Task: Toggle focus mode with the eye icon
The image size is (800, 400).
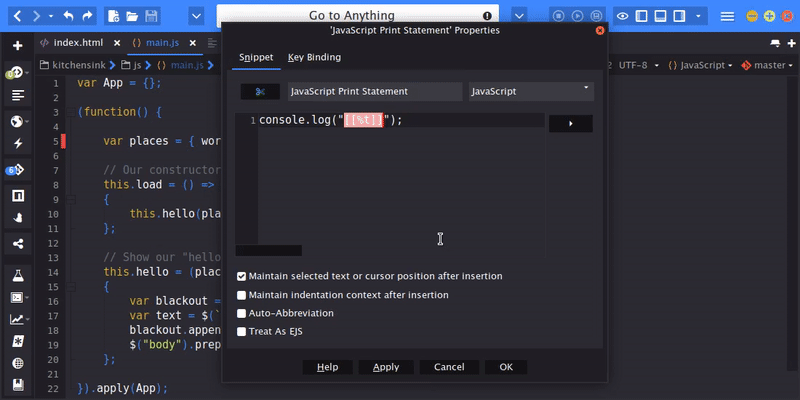Action: (x=622, y=16)
